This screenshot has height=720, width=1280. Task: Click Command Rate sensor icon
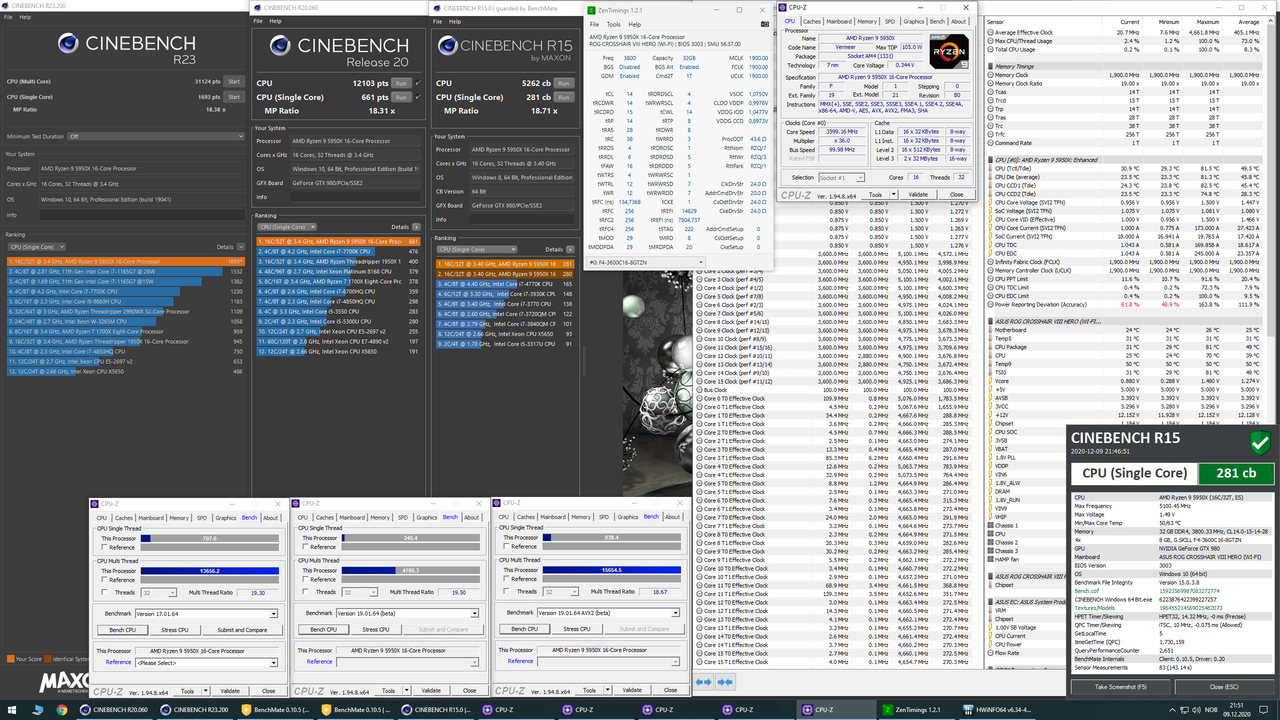click(x=991, y=143)
